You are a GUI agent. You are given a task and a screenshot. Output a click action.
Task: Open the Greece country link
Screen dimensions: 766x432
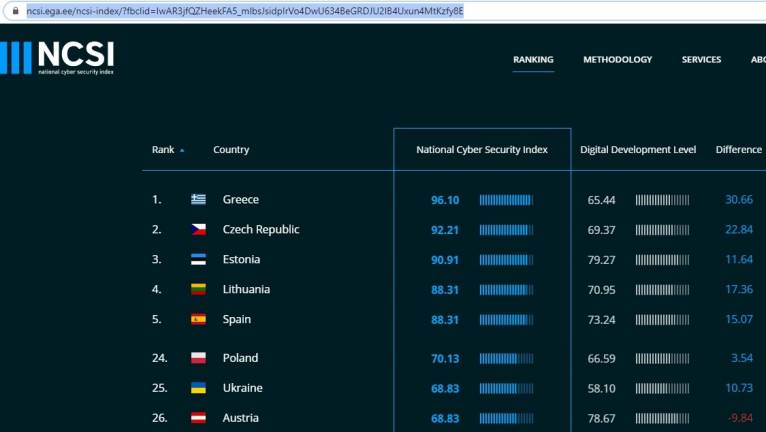point(241,199)
